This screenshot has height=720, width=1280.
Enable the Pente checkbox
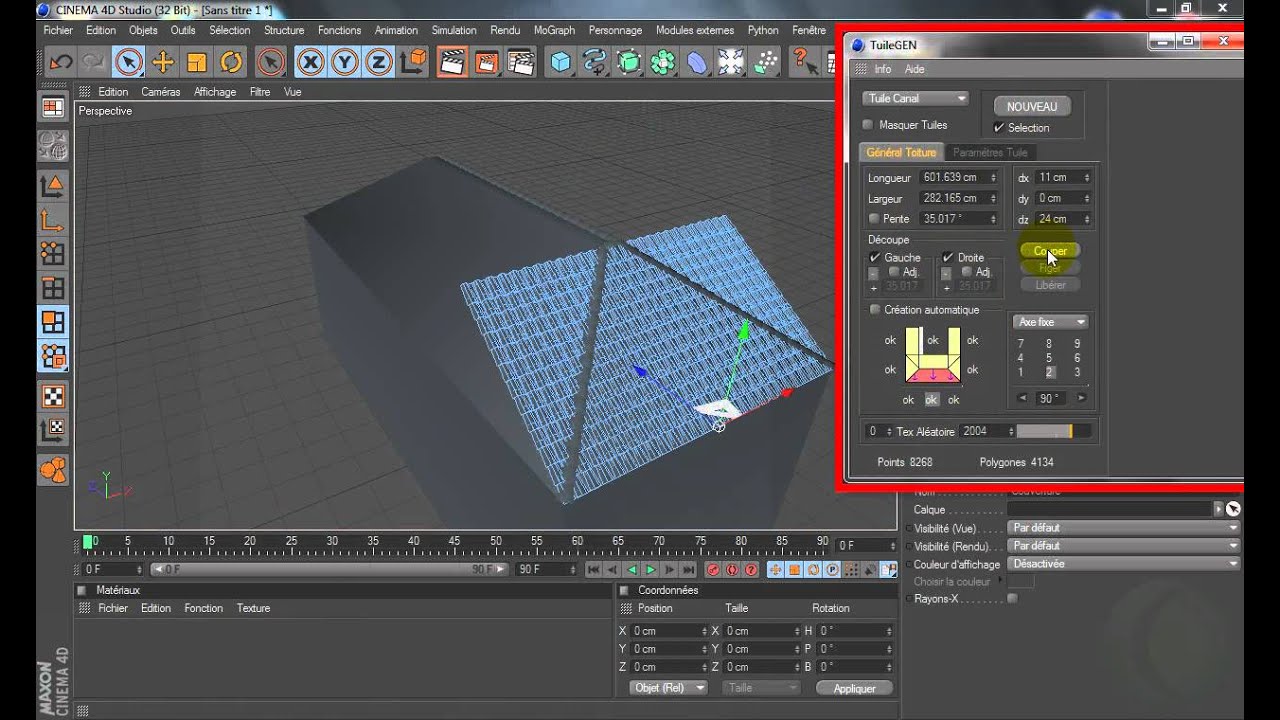(x=875, y=219)
